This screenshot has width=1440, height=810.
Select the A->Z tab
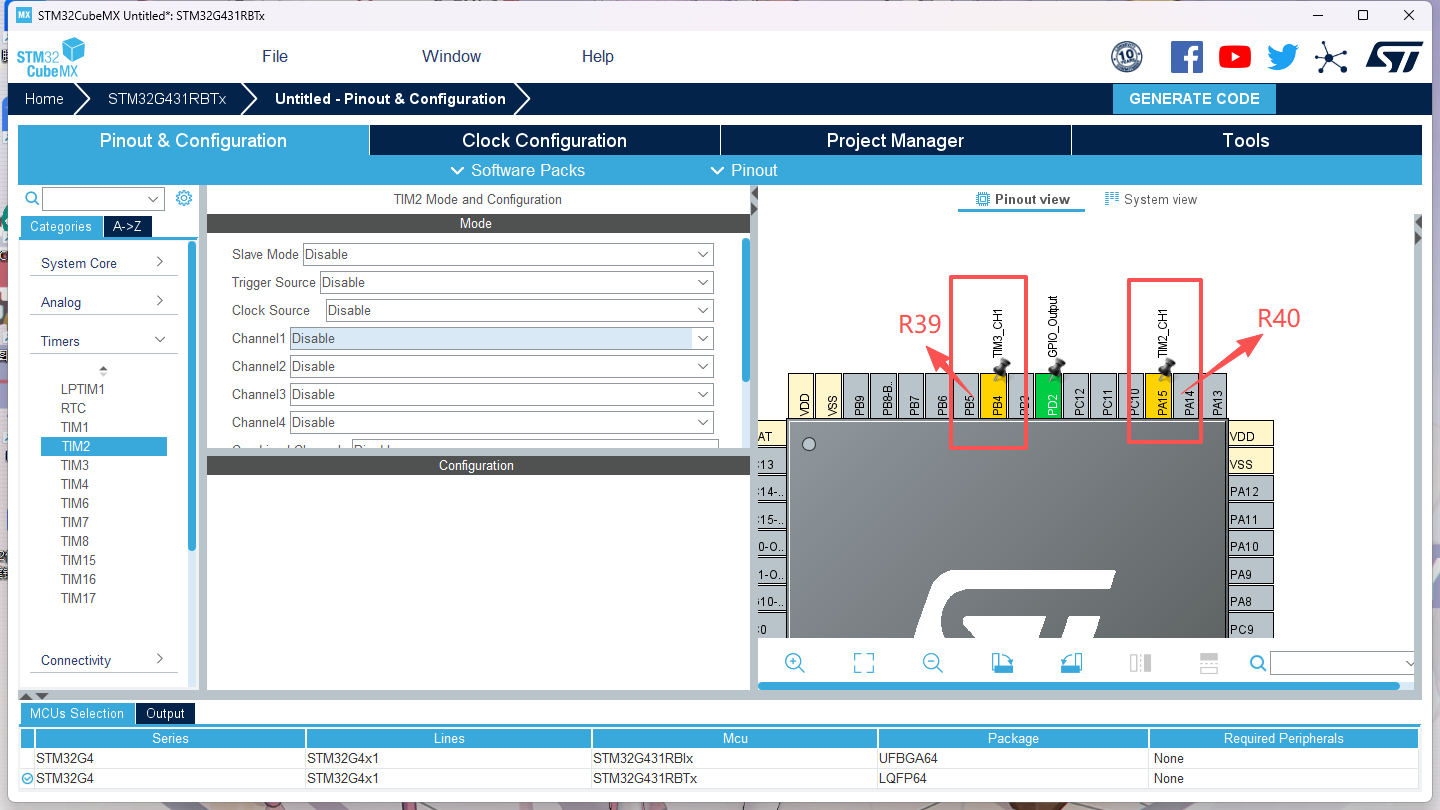pos(127,227)
